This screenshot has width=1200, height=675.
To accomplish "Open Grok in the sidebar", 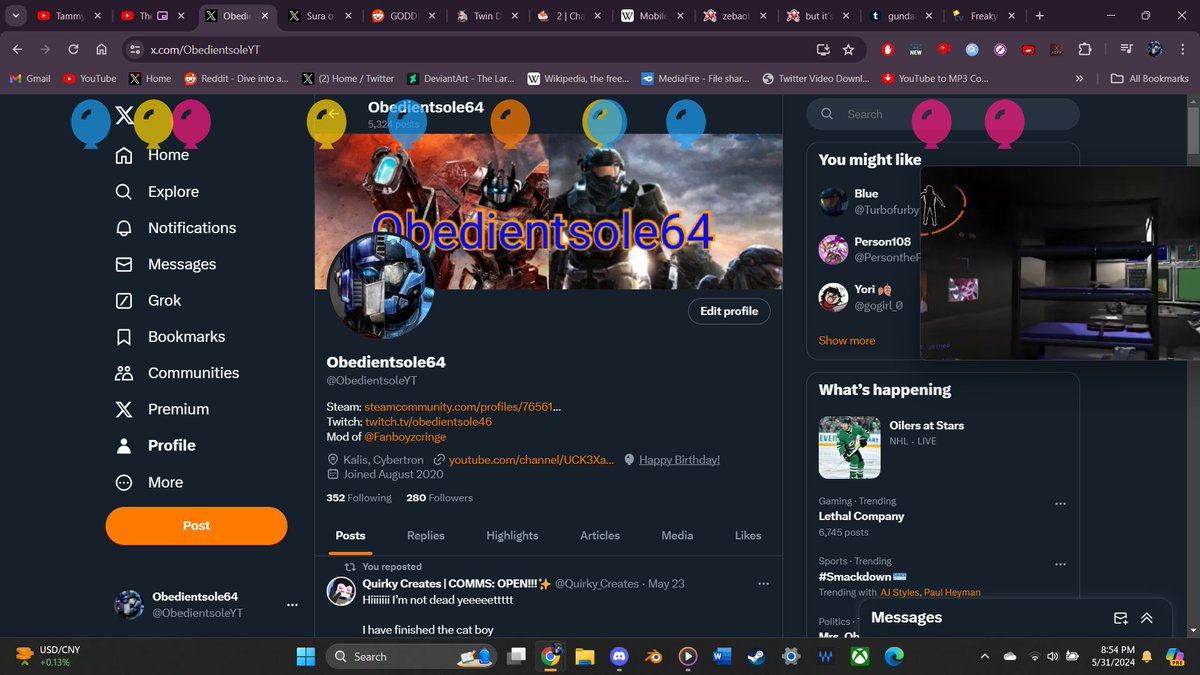I will click(x=148, y=300).
